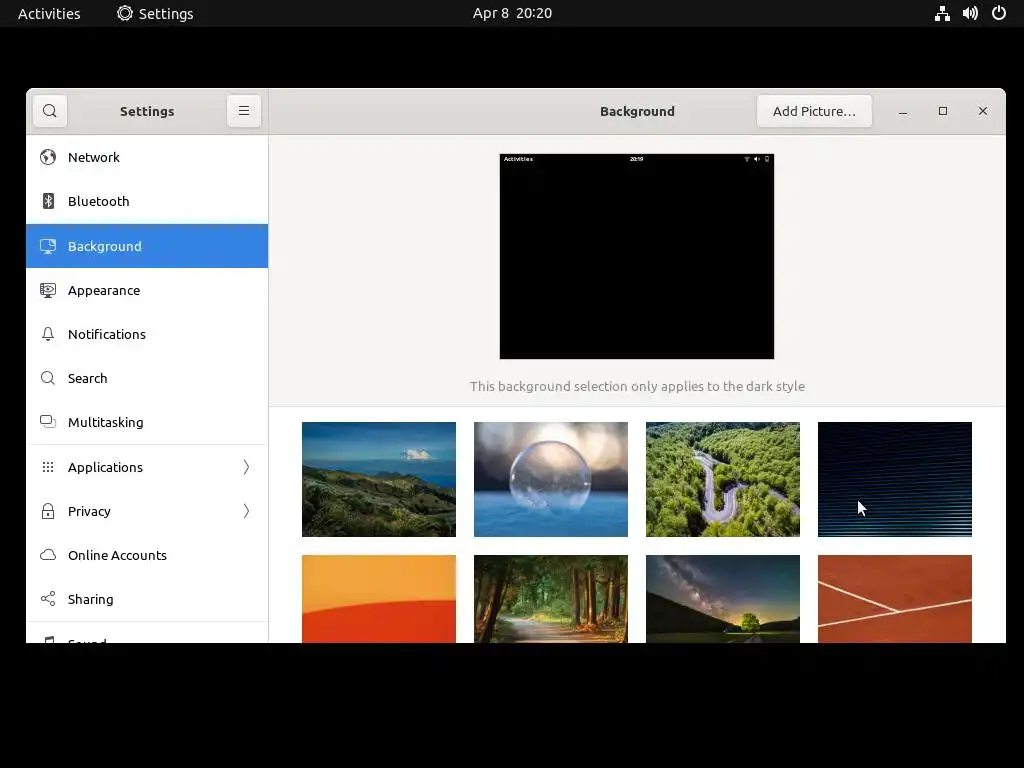Open Multitasking settings
Image resolution: width=1024 pixels, height=768 pixels.
(147, 422)
